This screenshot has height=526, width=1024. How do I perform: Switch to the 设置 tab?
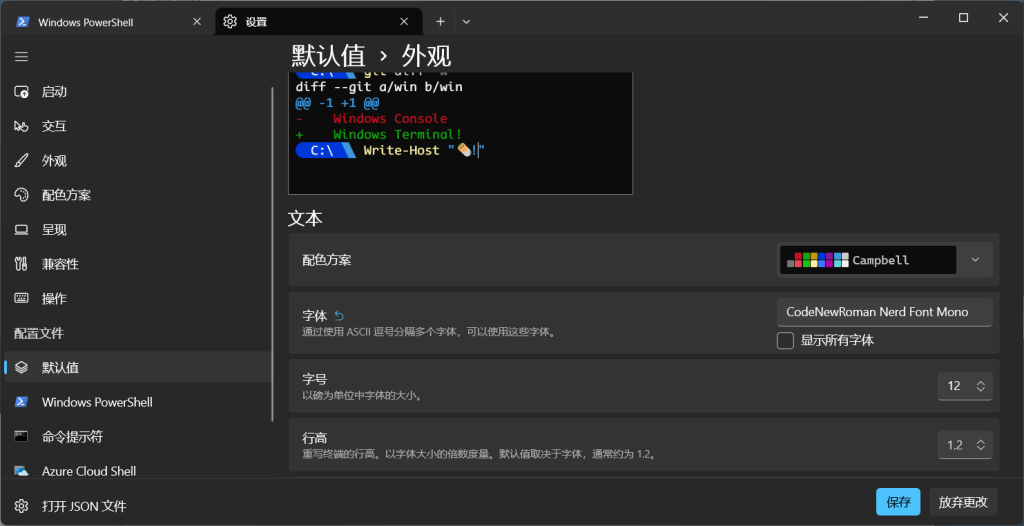320,22
